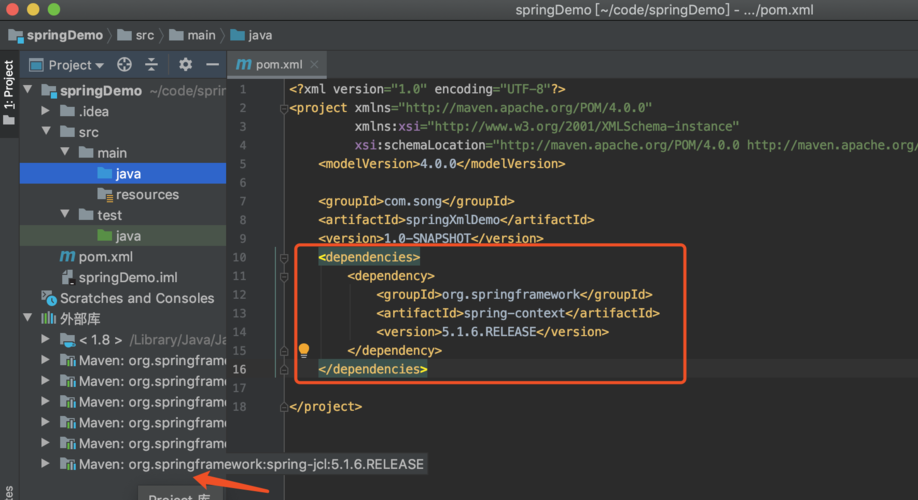Click the fold end marker on line 18
The height and width of the screenshot is (500, 918).
284,407
